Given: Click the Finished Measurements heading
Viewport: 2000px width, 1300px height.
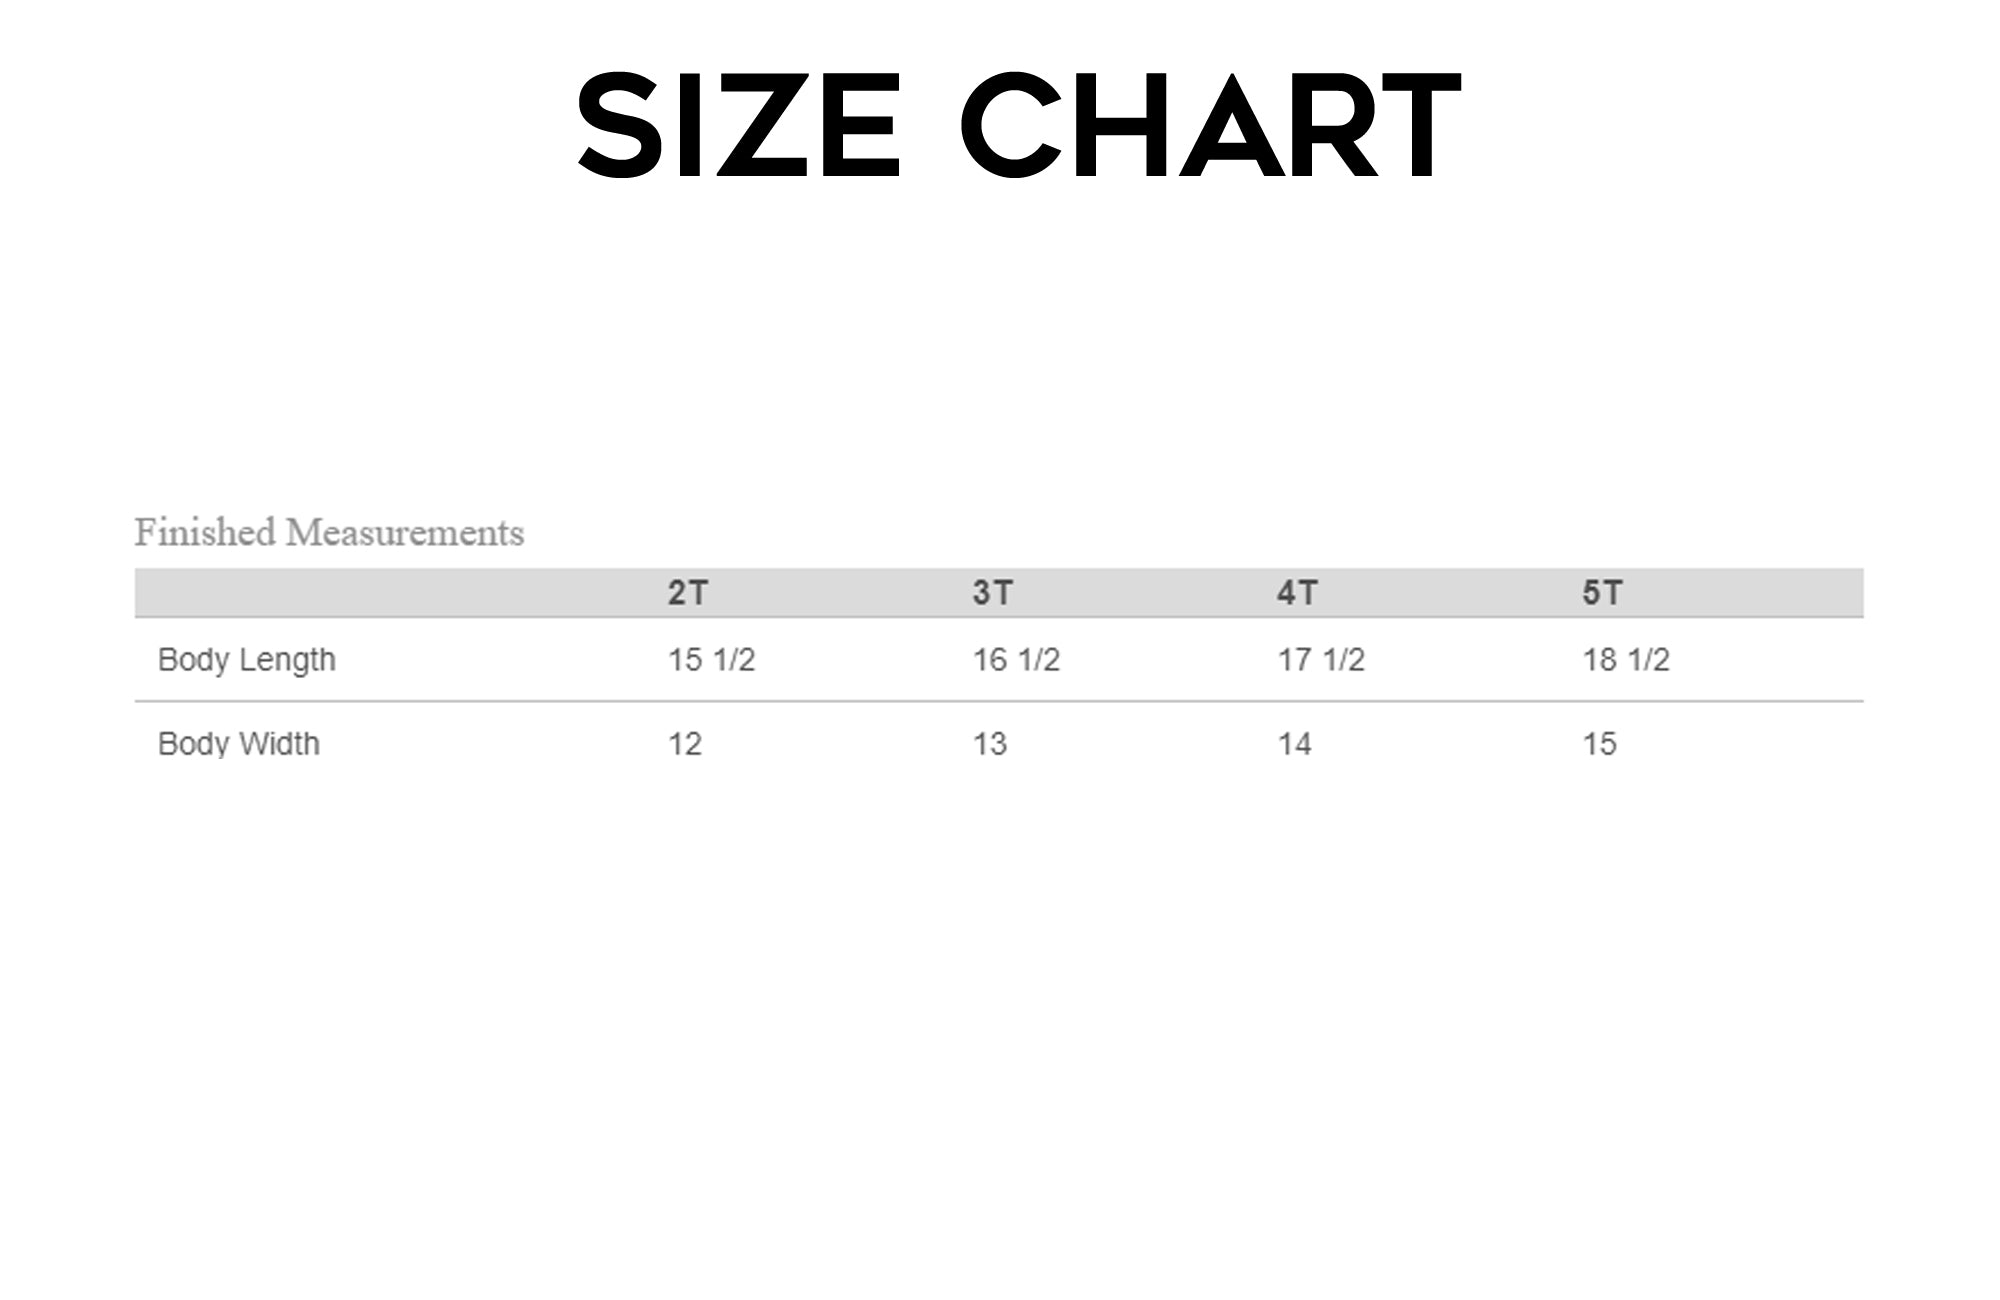Looking at the screenshot, I should (329, 533).
